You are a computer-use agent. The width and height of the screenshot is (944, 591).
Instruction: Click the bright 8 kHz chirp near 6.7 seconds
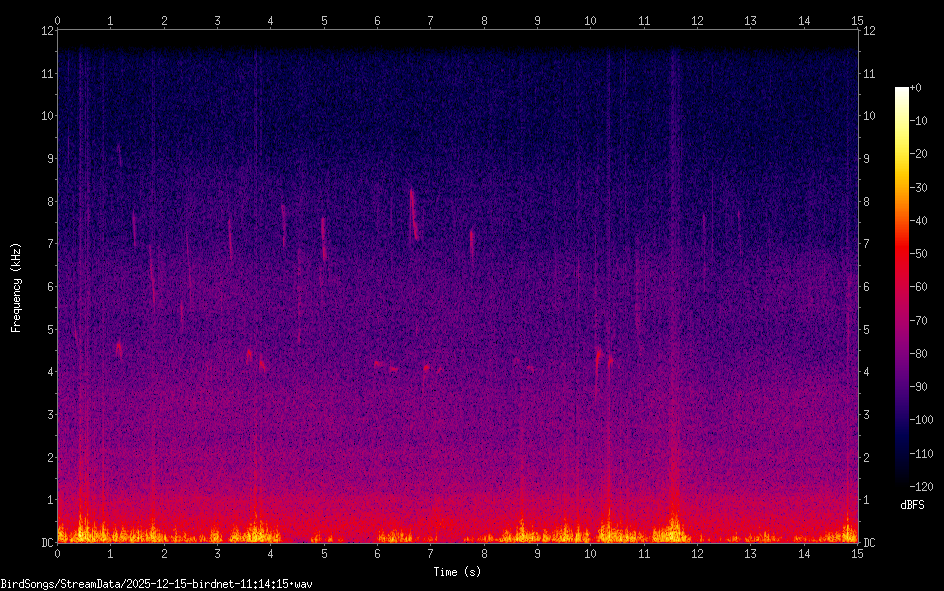(x=413, y=212)
